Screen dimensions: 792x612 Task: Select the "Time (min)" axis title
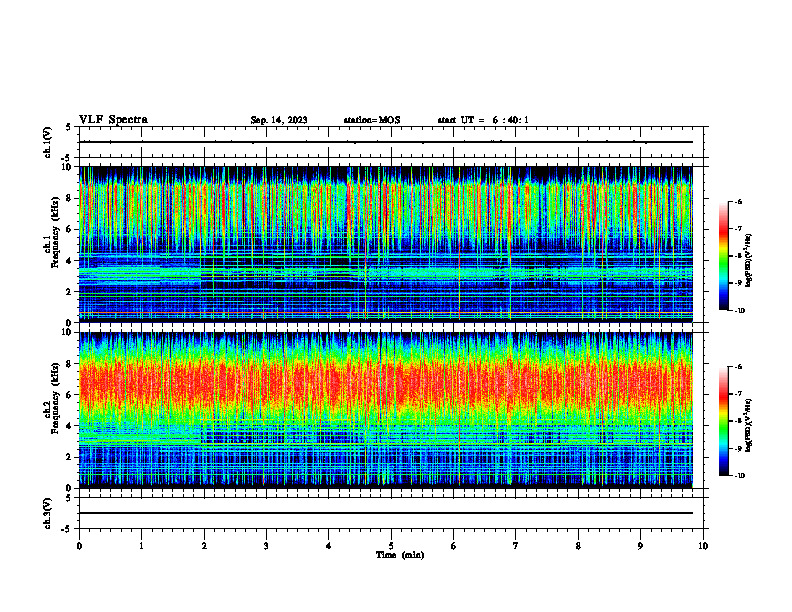point(400,555)
